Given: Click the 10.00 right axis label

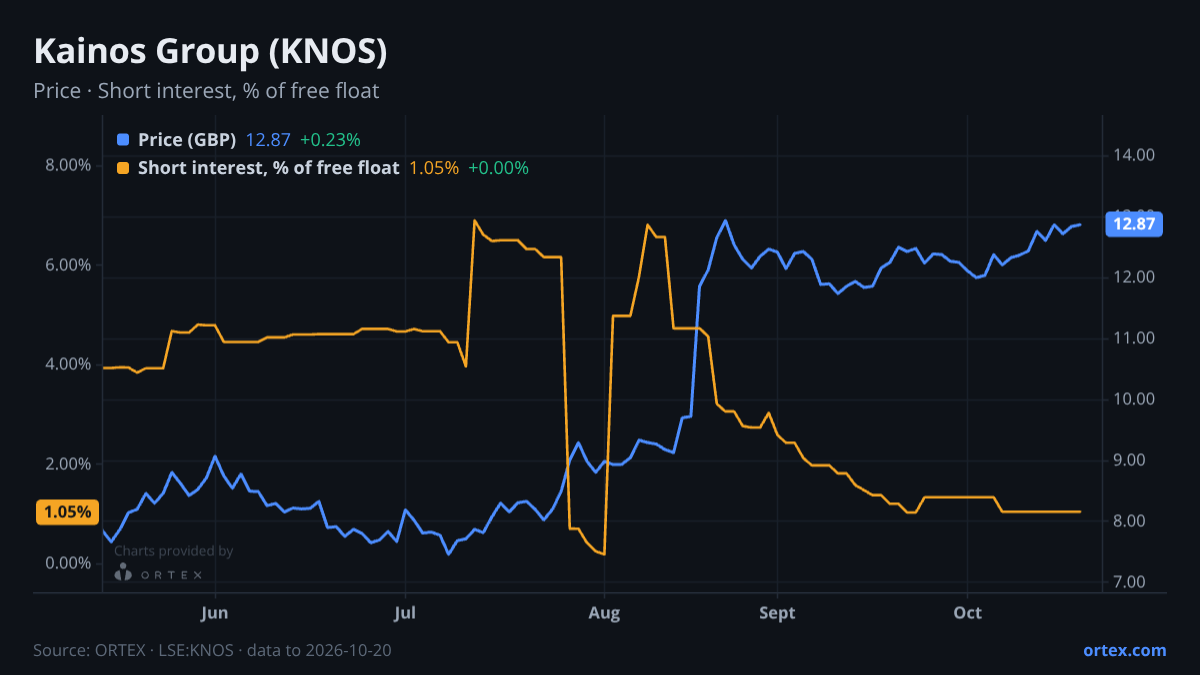Looking at the screenshot, I should pos(1133,399).
